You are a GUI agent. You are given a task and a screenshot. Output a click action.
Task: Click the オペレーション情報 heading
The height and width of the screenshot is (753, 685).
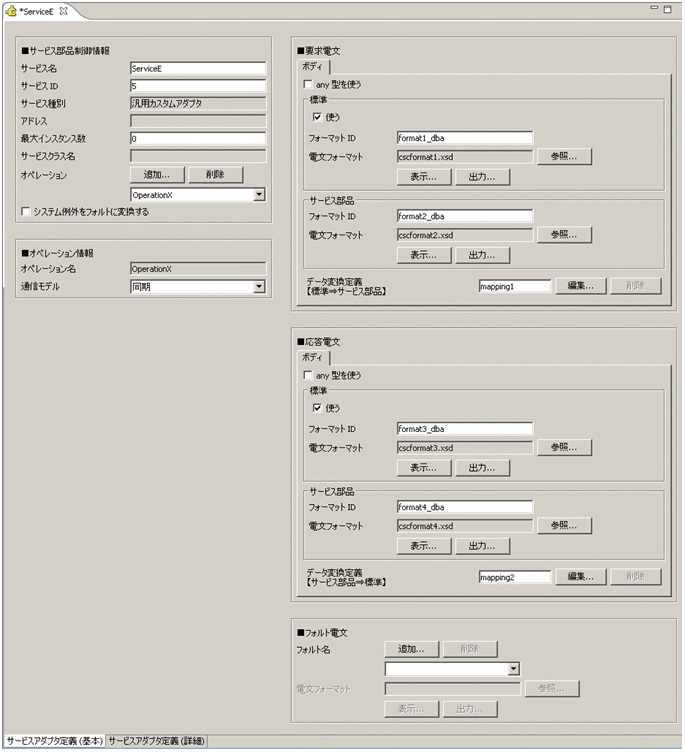pos(57,253)
